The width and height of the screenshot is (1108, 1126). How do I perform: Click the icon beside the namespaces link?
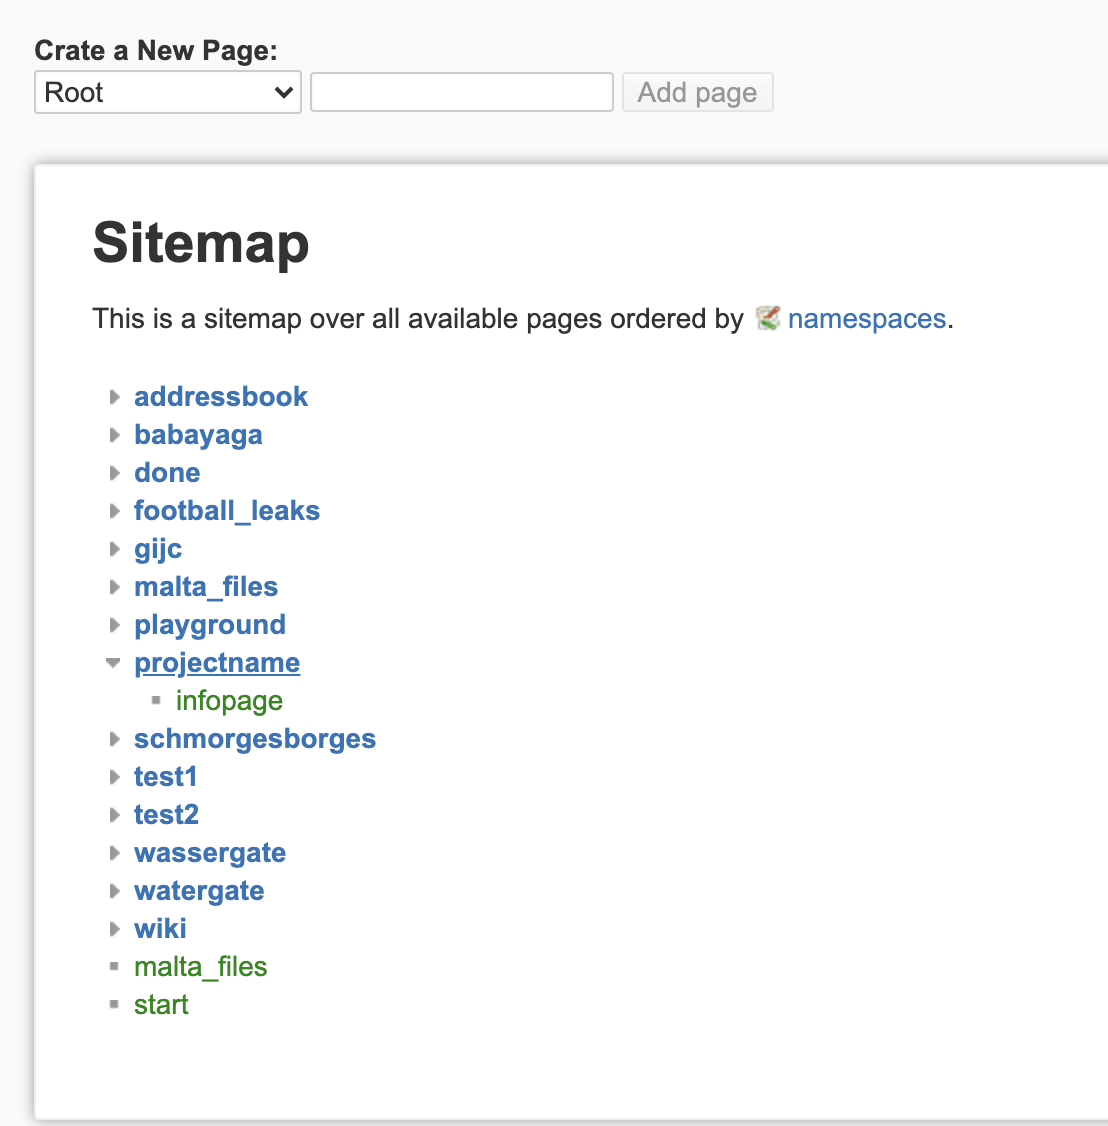(767, 318)
